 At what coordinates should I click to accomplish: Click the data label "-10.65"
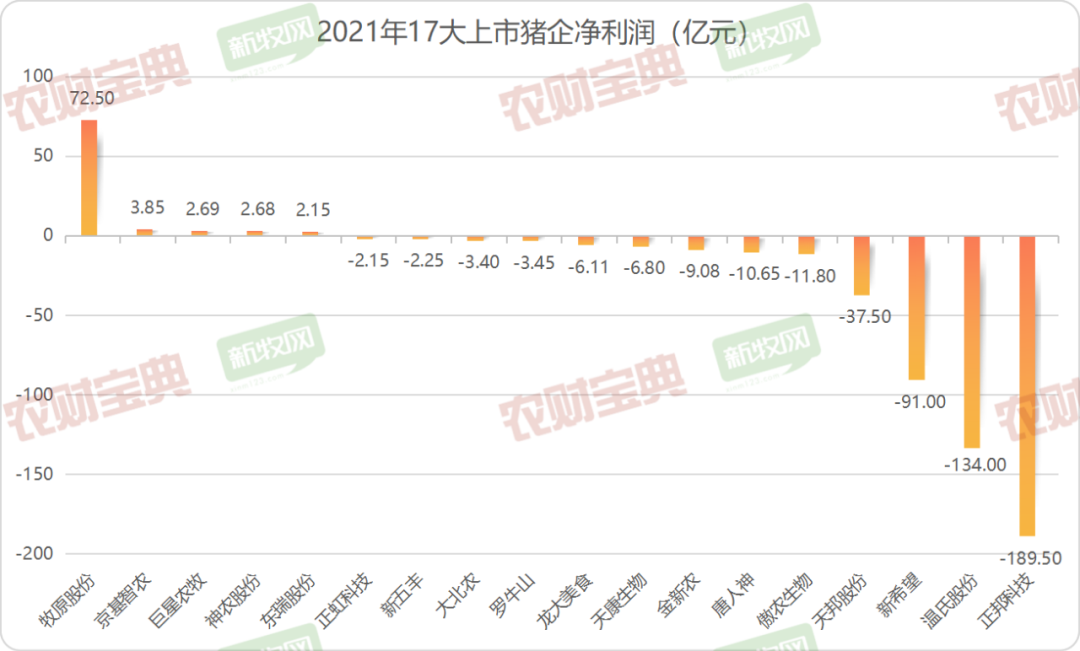754,273
